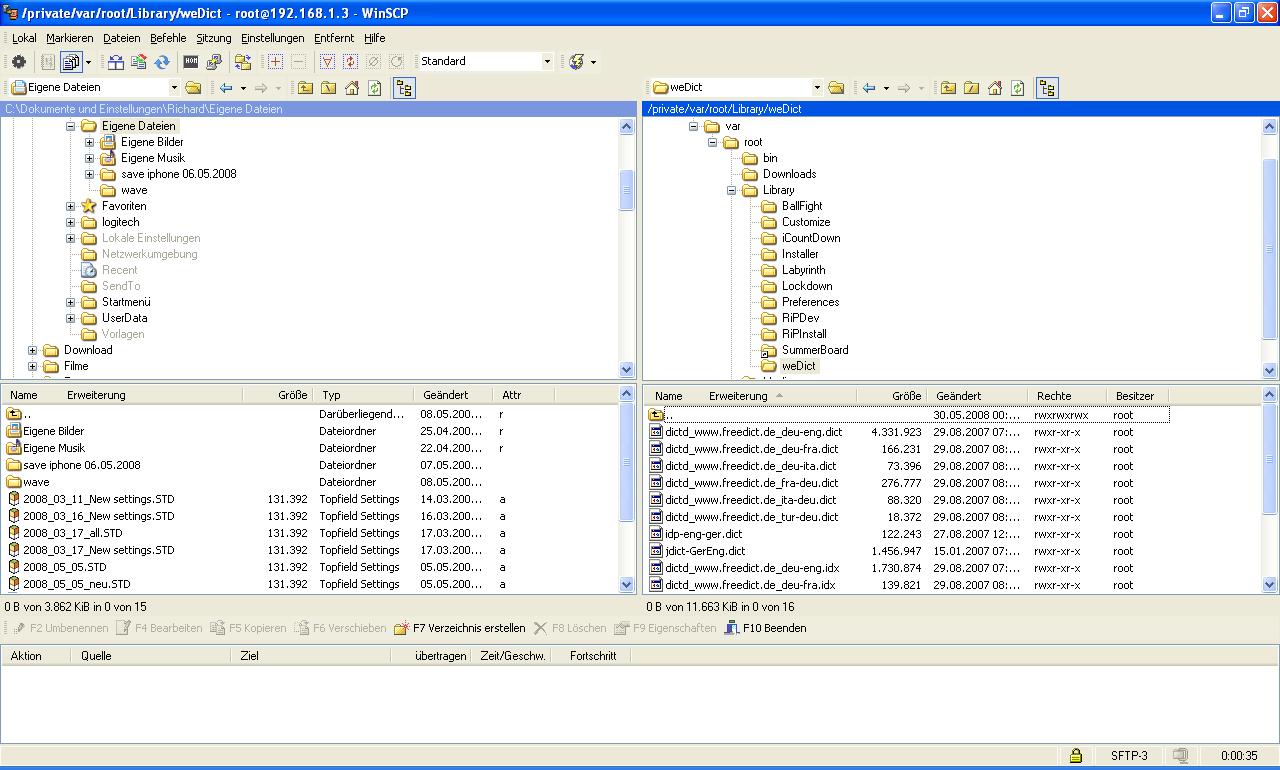Viewport: 1280px width, 770px height.
Task: Click F10 Beenden button
Action: pos(765,628)
